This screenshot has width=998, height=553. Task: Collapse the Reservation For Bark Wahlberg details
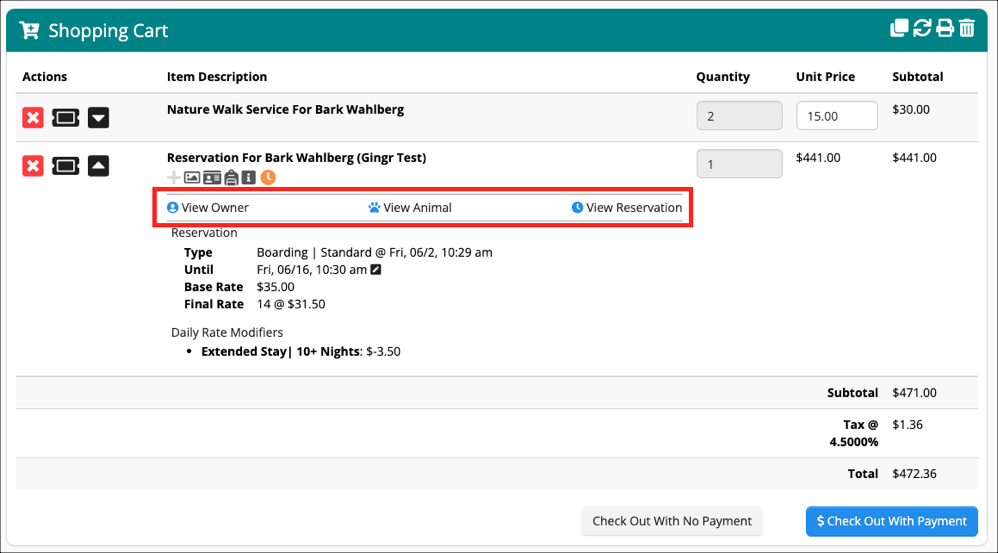click(x=98, y=166)
